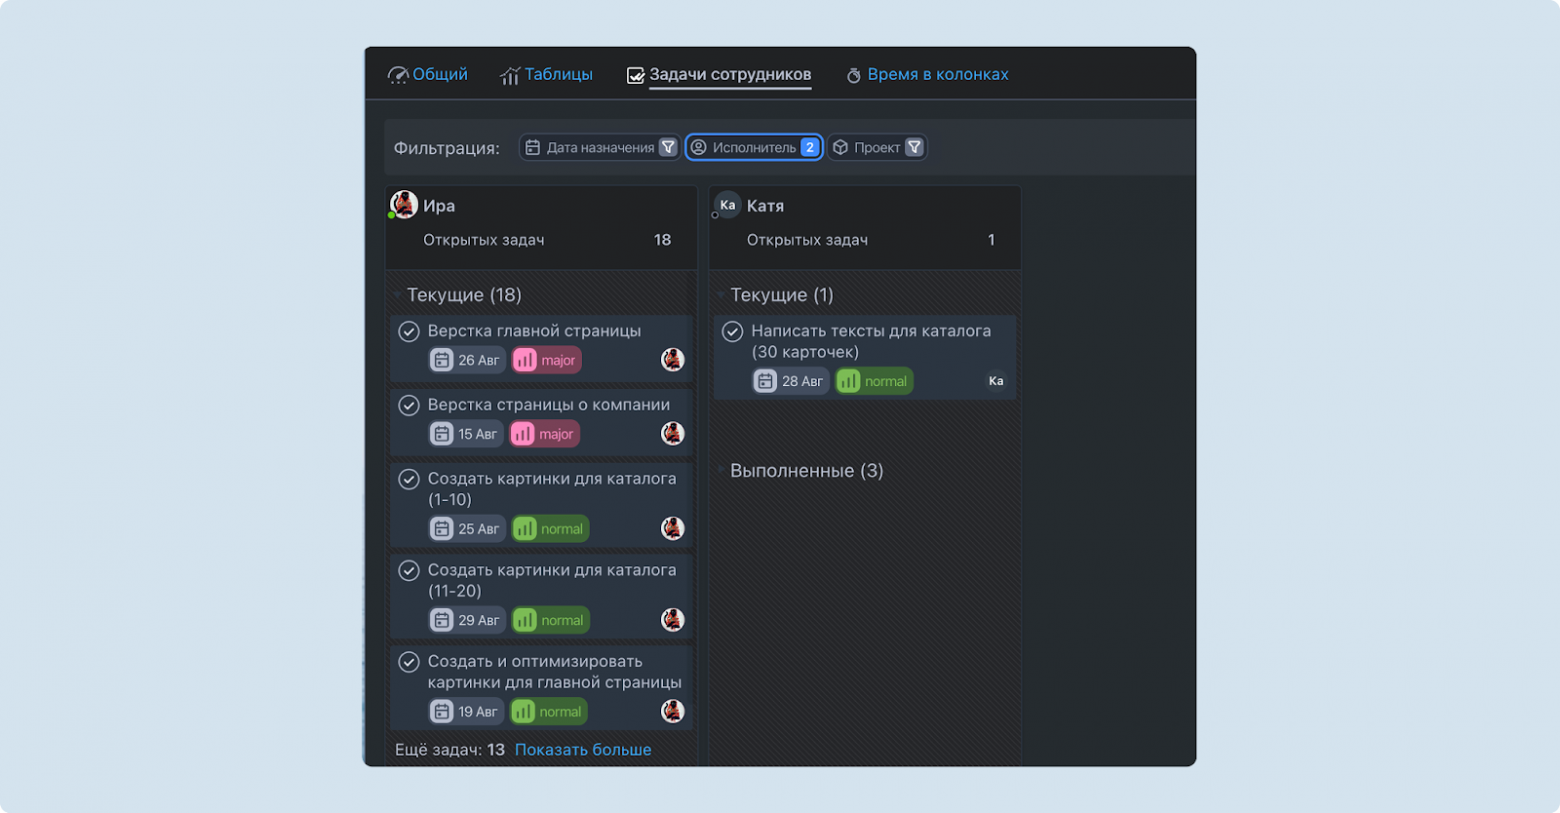The width and height of the screenshot is (1560, 813).
Task: Expand the Выполненные (3) section
Action: tap(721, 471)
